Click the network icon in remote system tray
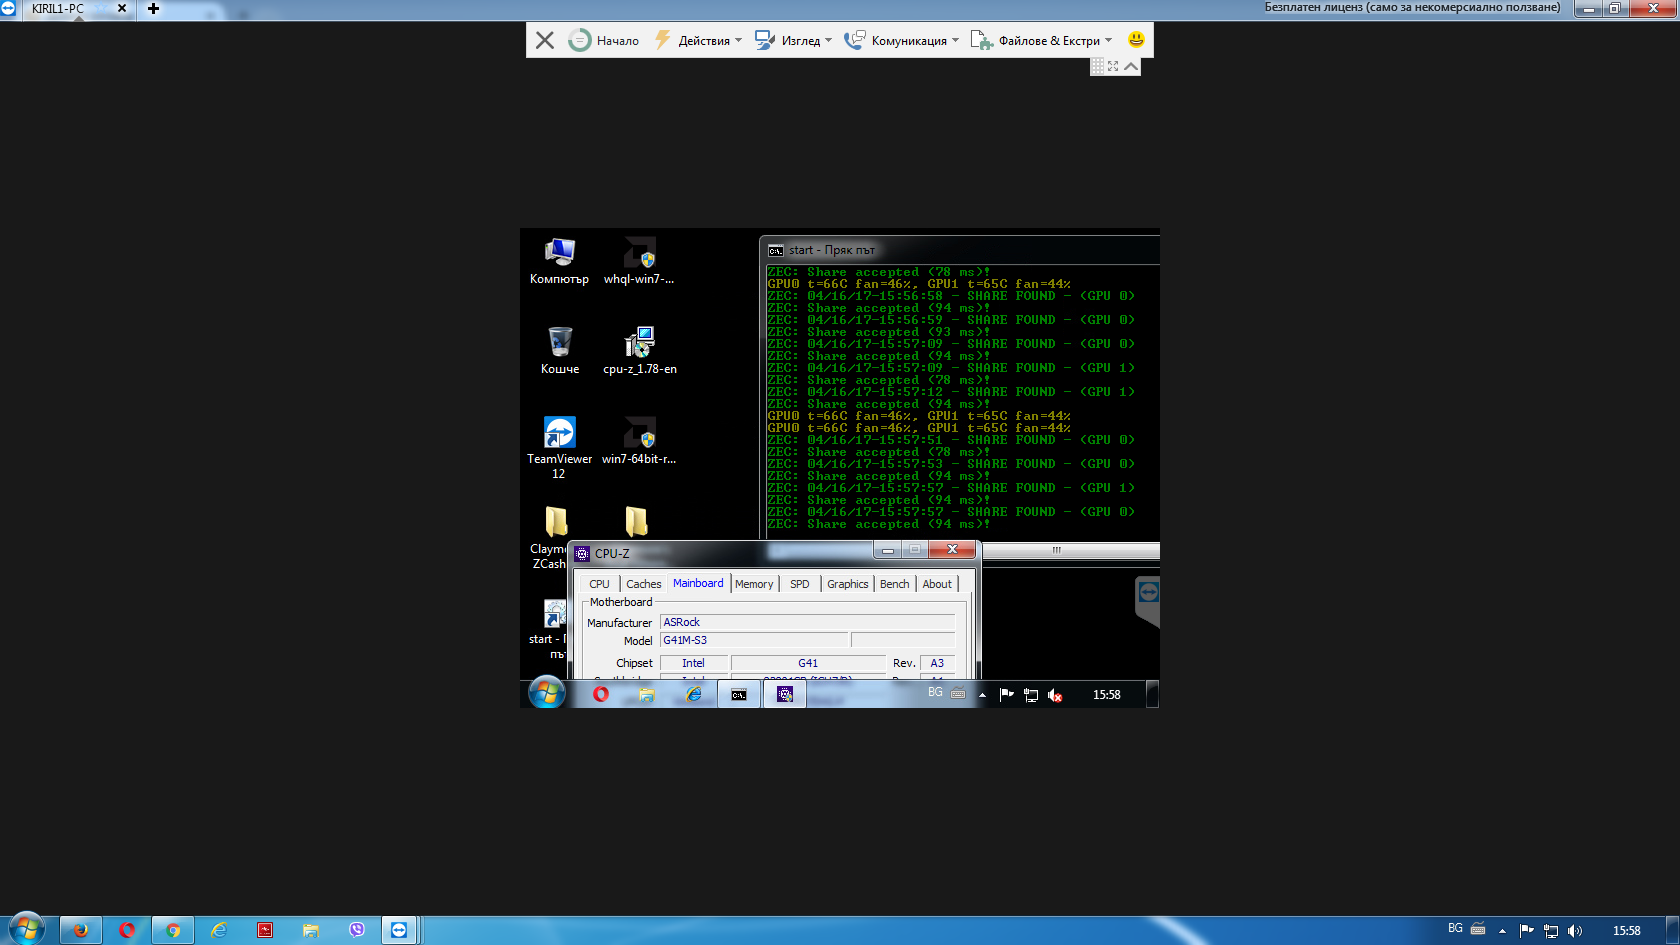The image size is (1680, 945). point(1030,695)
